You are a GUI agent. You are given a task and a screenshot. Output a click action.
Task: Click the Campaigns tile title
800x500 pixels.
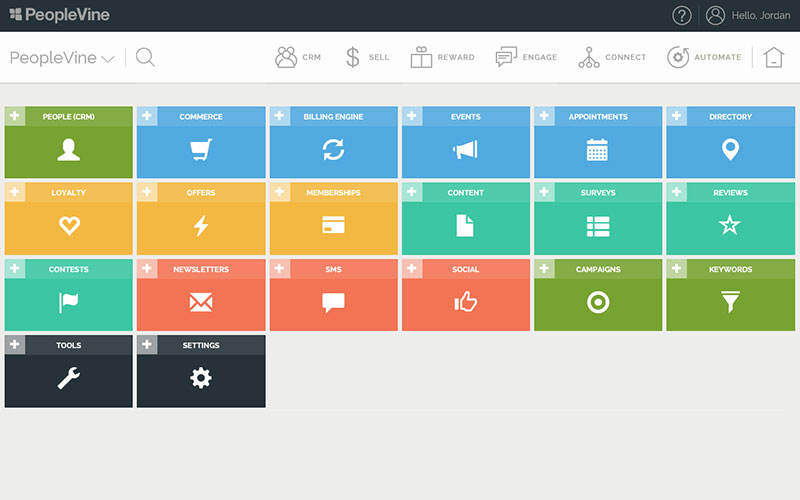598,269
